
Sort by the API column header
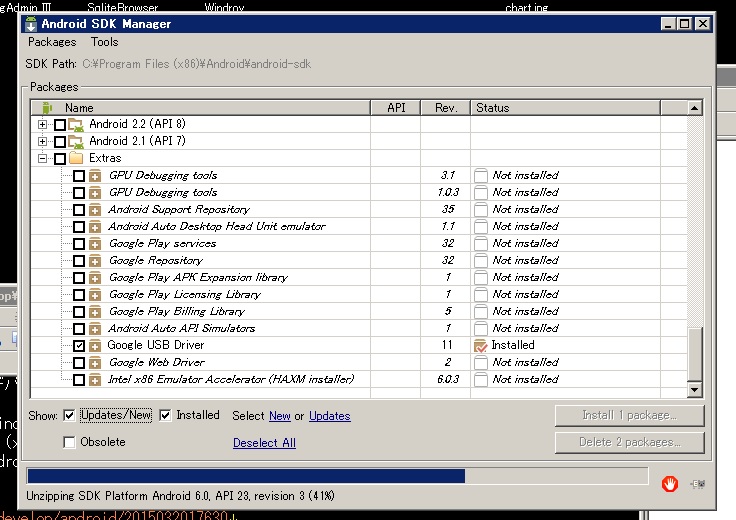(x=396, y=108)
